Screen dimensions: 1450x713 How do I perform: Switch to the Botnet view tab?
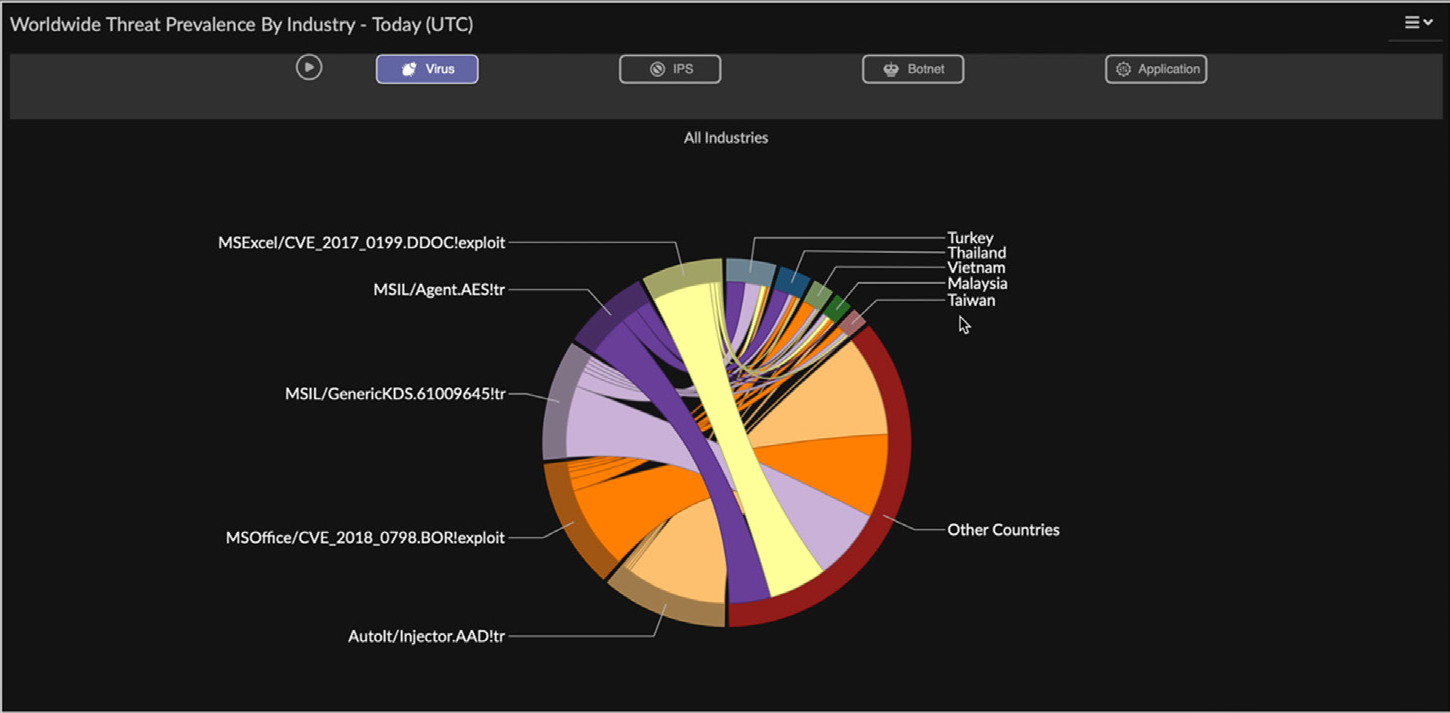[912, 68]
